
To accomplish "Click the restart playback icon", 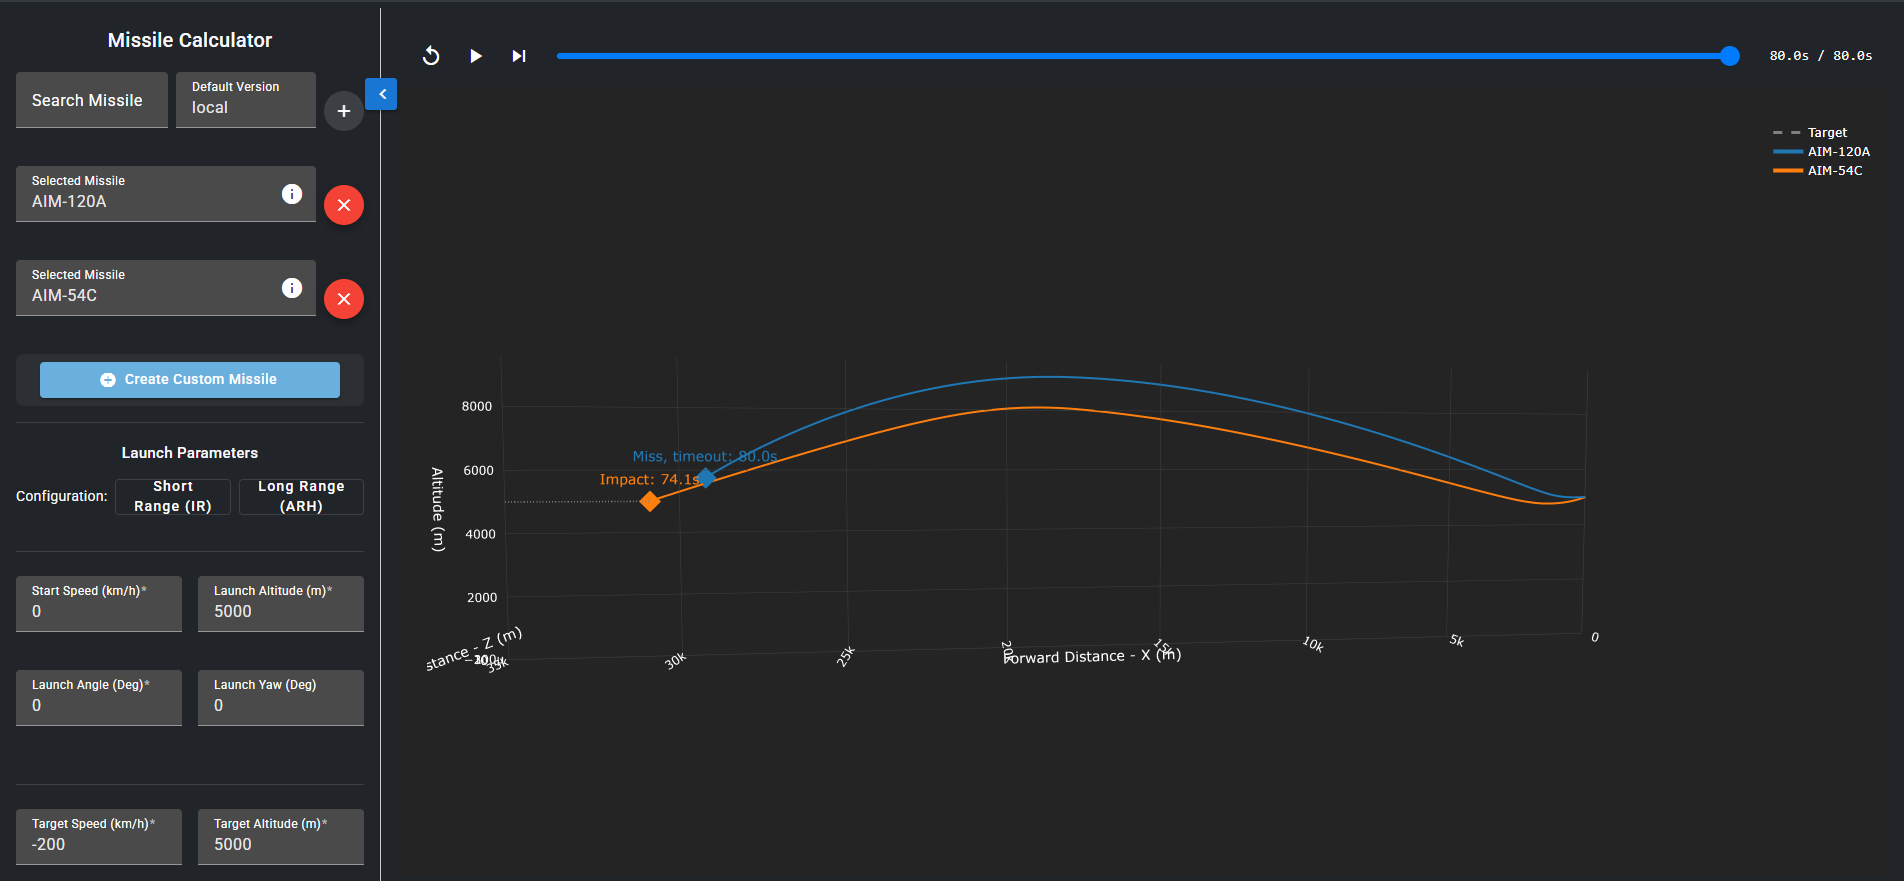I will tap(431, 56).
